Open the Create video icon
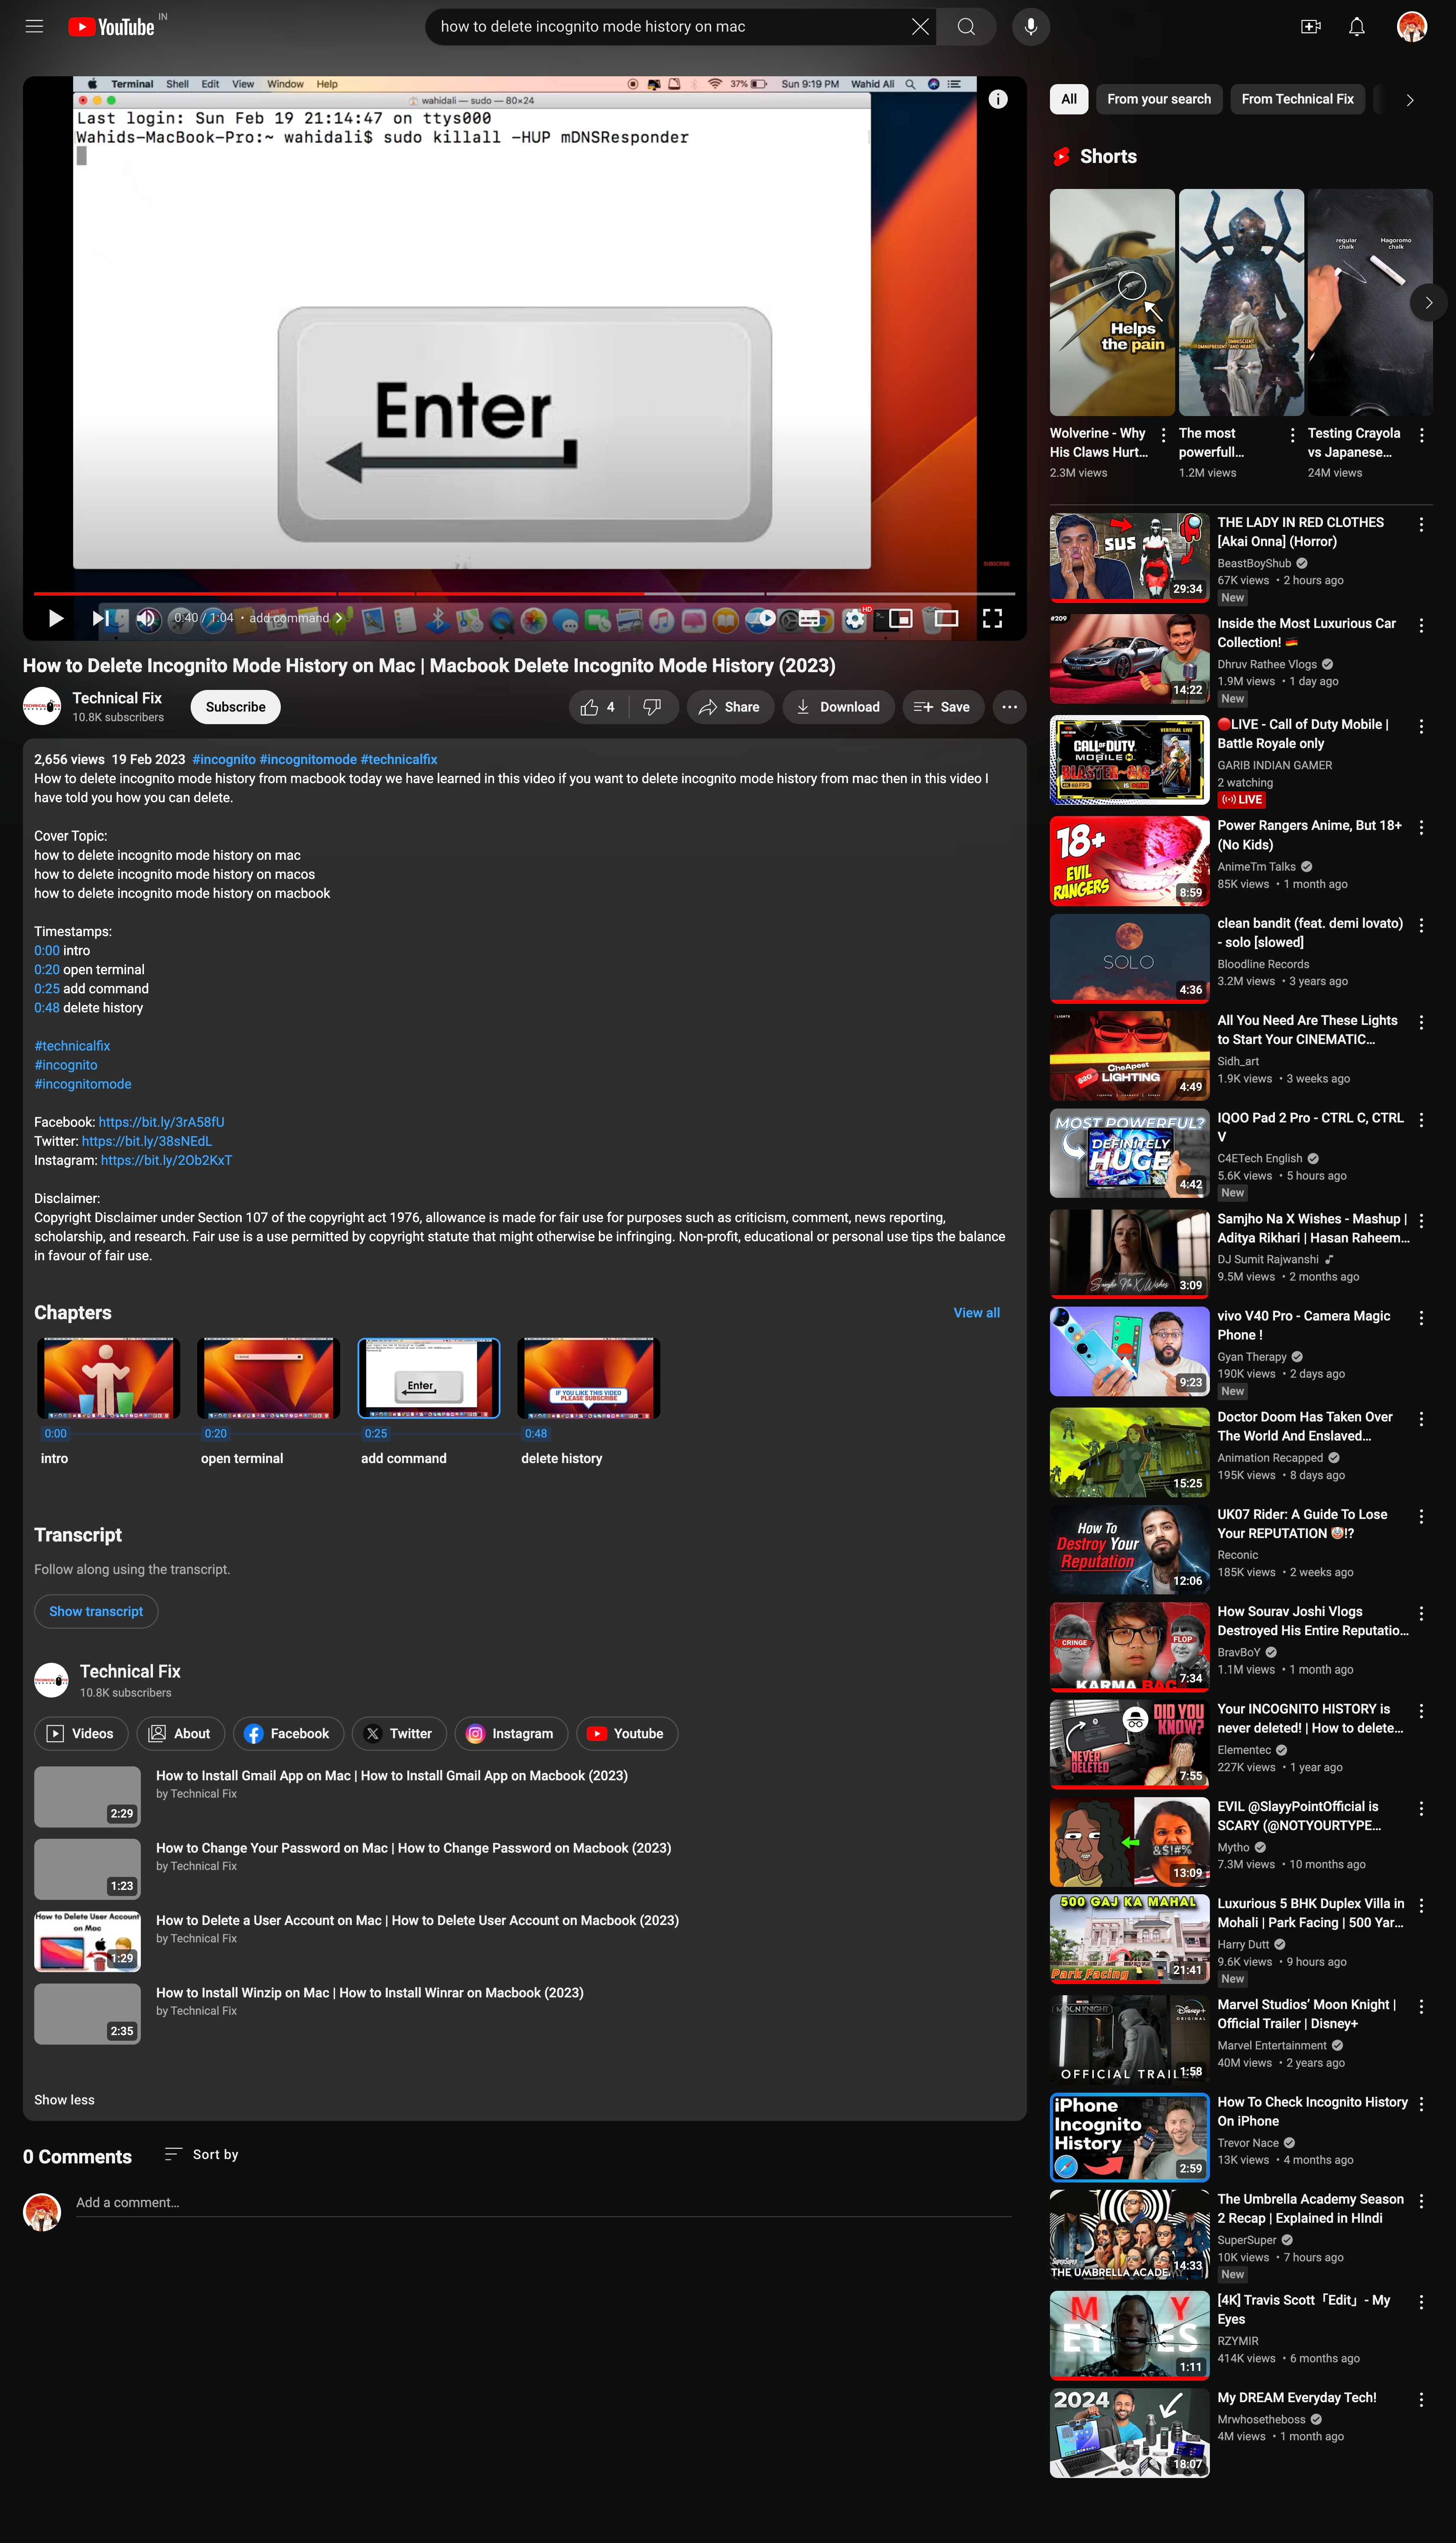 (x=1310, y=27)
